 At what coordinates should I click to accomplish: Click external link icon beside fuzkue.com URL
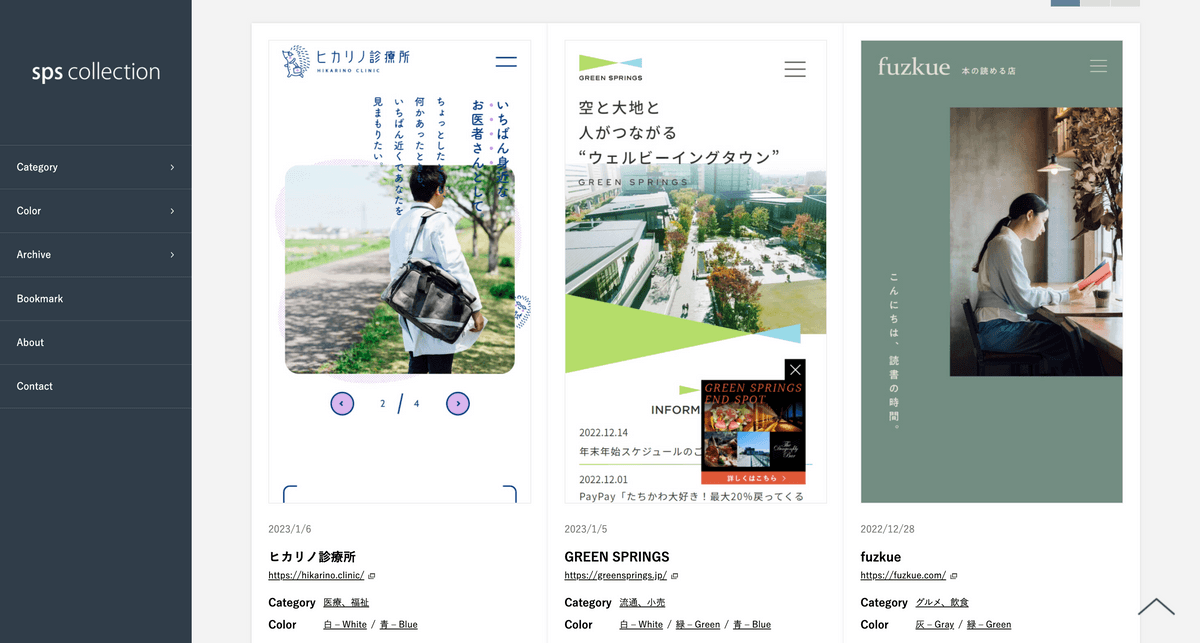pyautogui.click(x=954, y=576)
